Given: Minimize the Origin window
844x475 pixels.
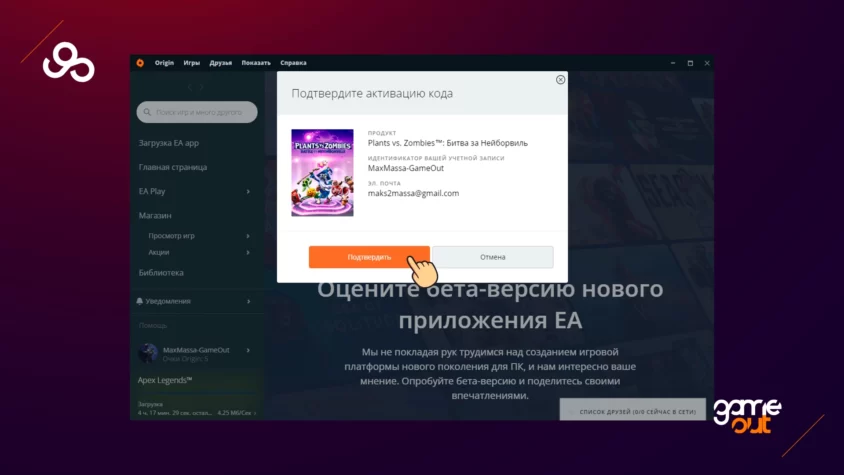Looking at the screenshot, I should tap(673, 63).
